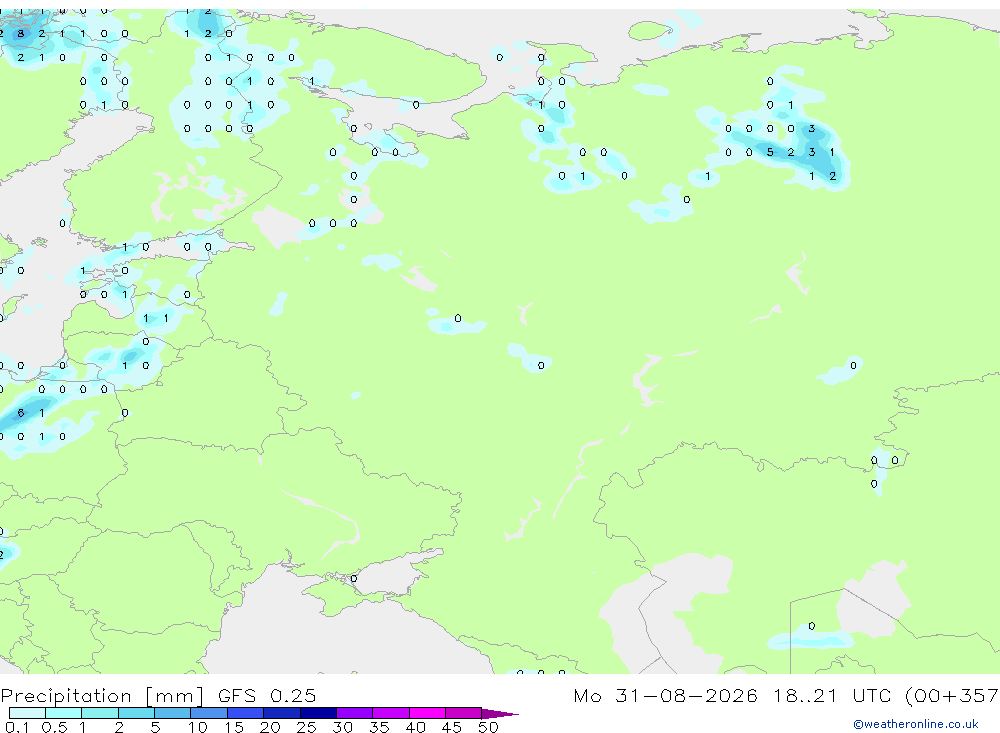Click the precipitation value "6" on the map
Screen dimensions: 1000x733
click(x=20, y=413)
